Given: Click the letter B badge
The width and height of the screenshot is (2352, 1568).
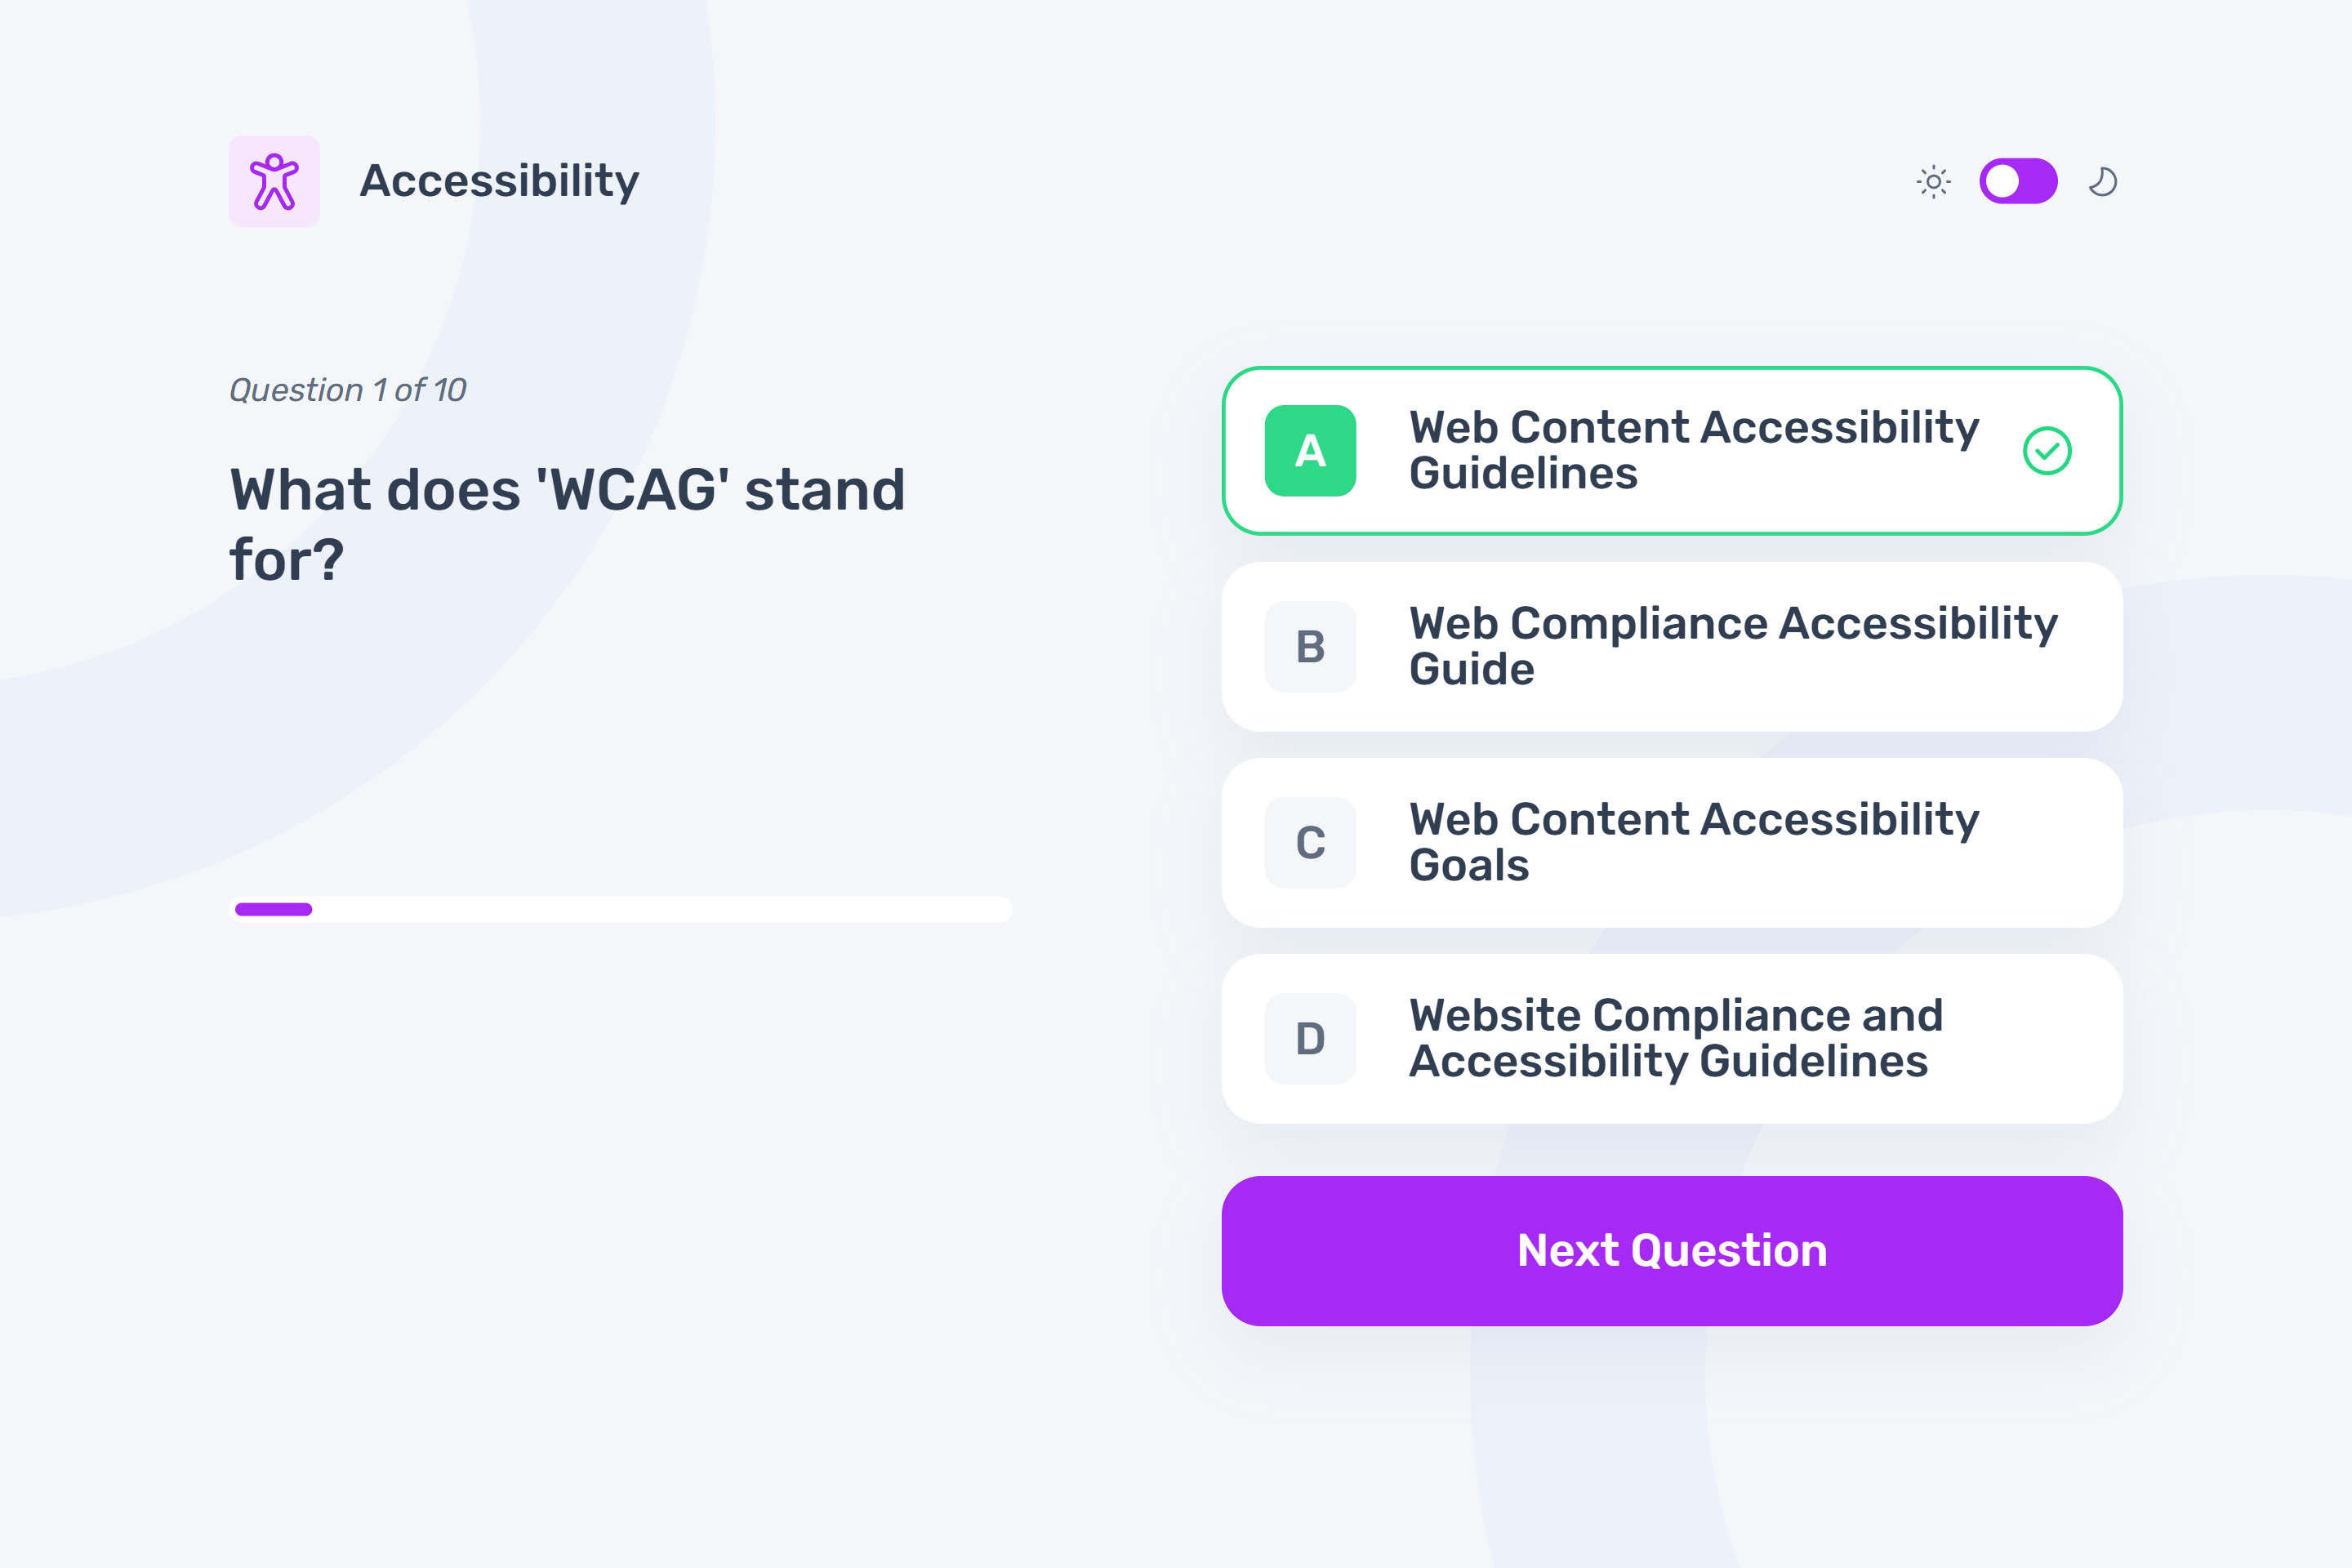Looking at the screenshot, I should click(x=1310, y=647).
